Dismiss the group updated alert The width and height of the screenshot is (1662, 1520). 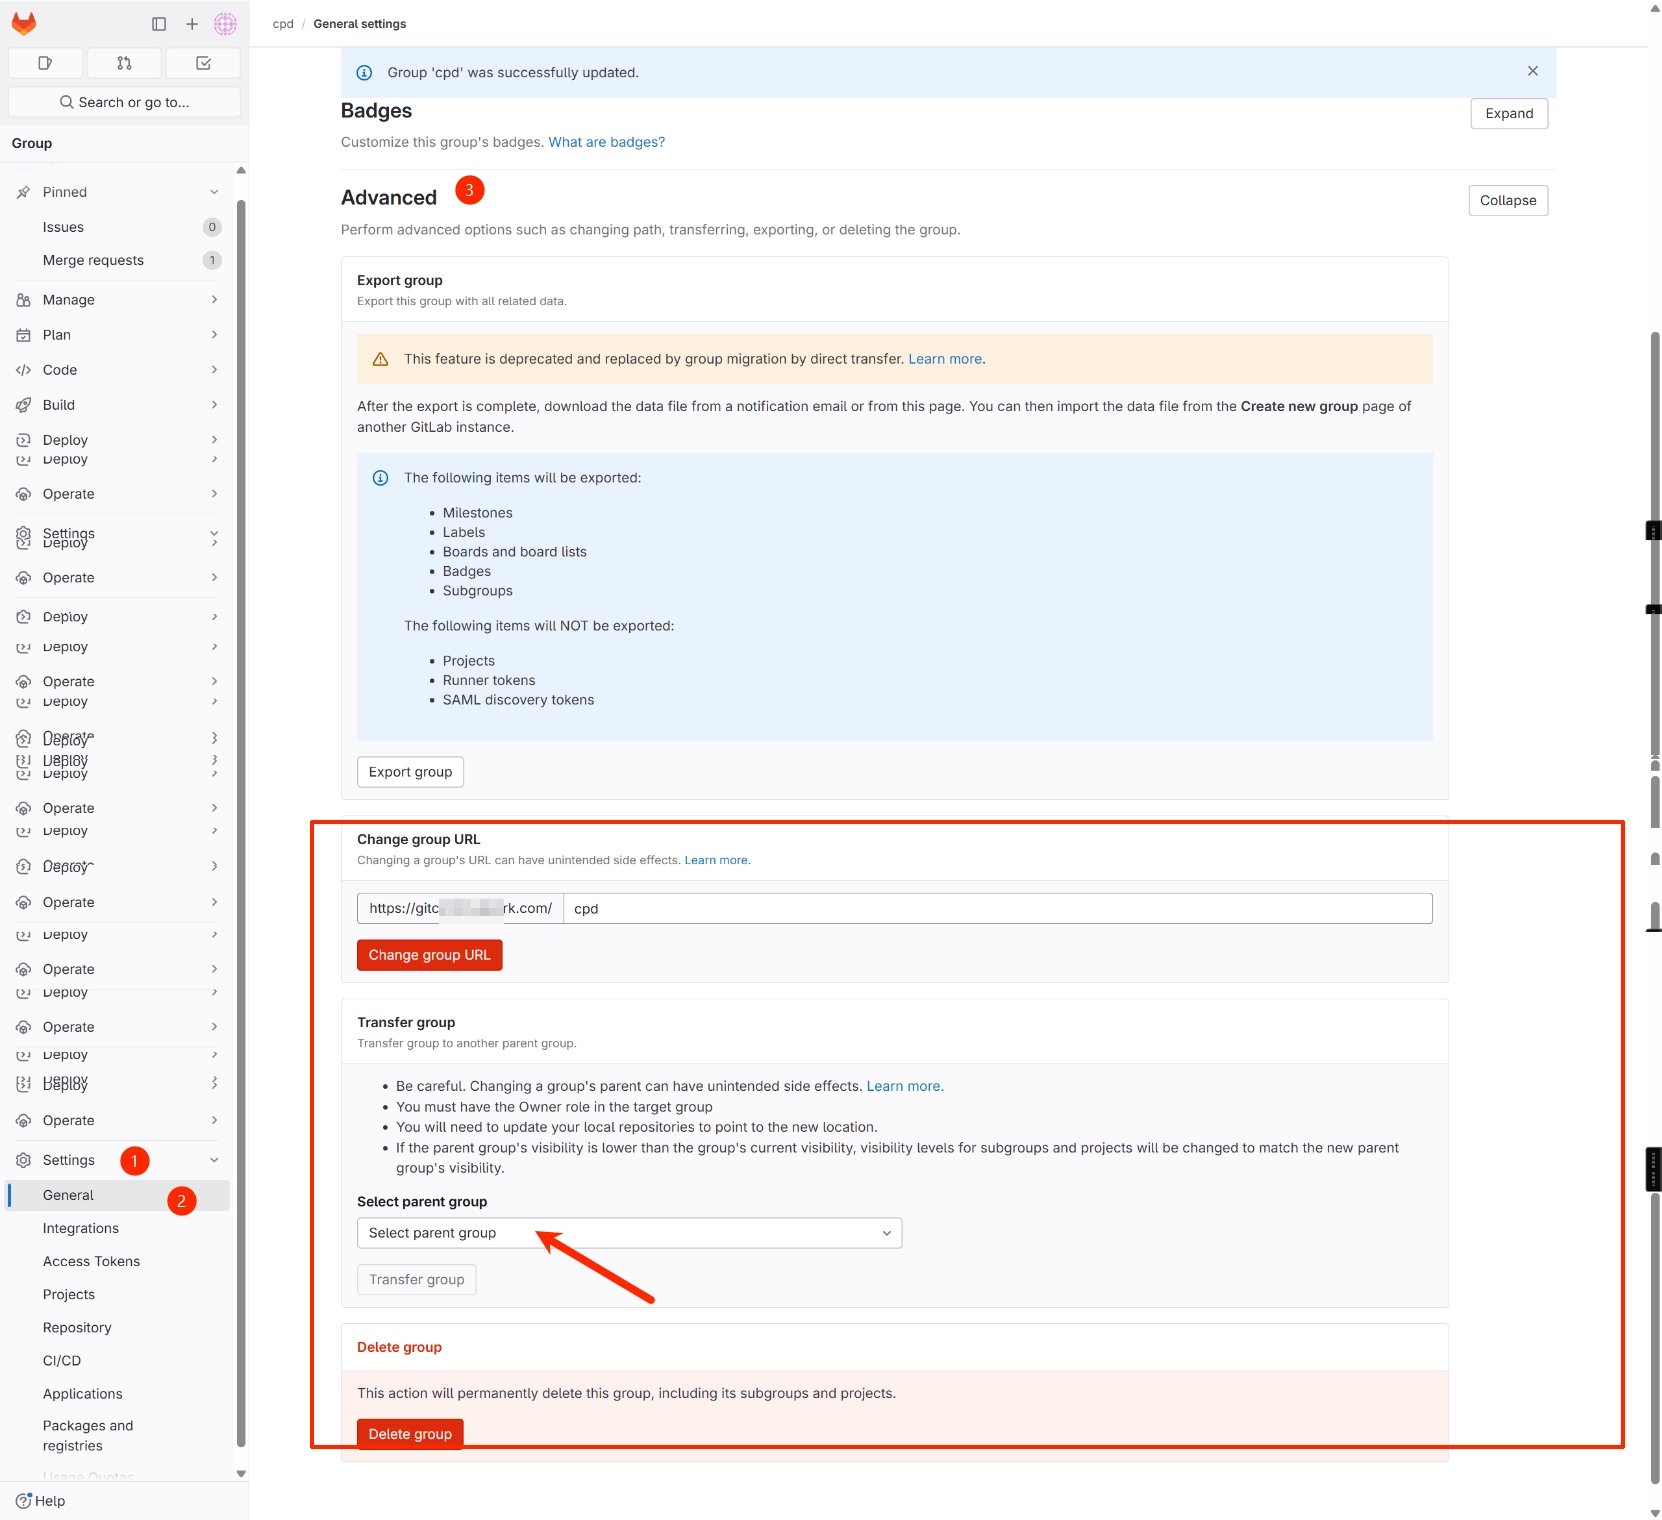point(1533,71)
